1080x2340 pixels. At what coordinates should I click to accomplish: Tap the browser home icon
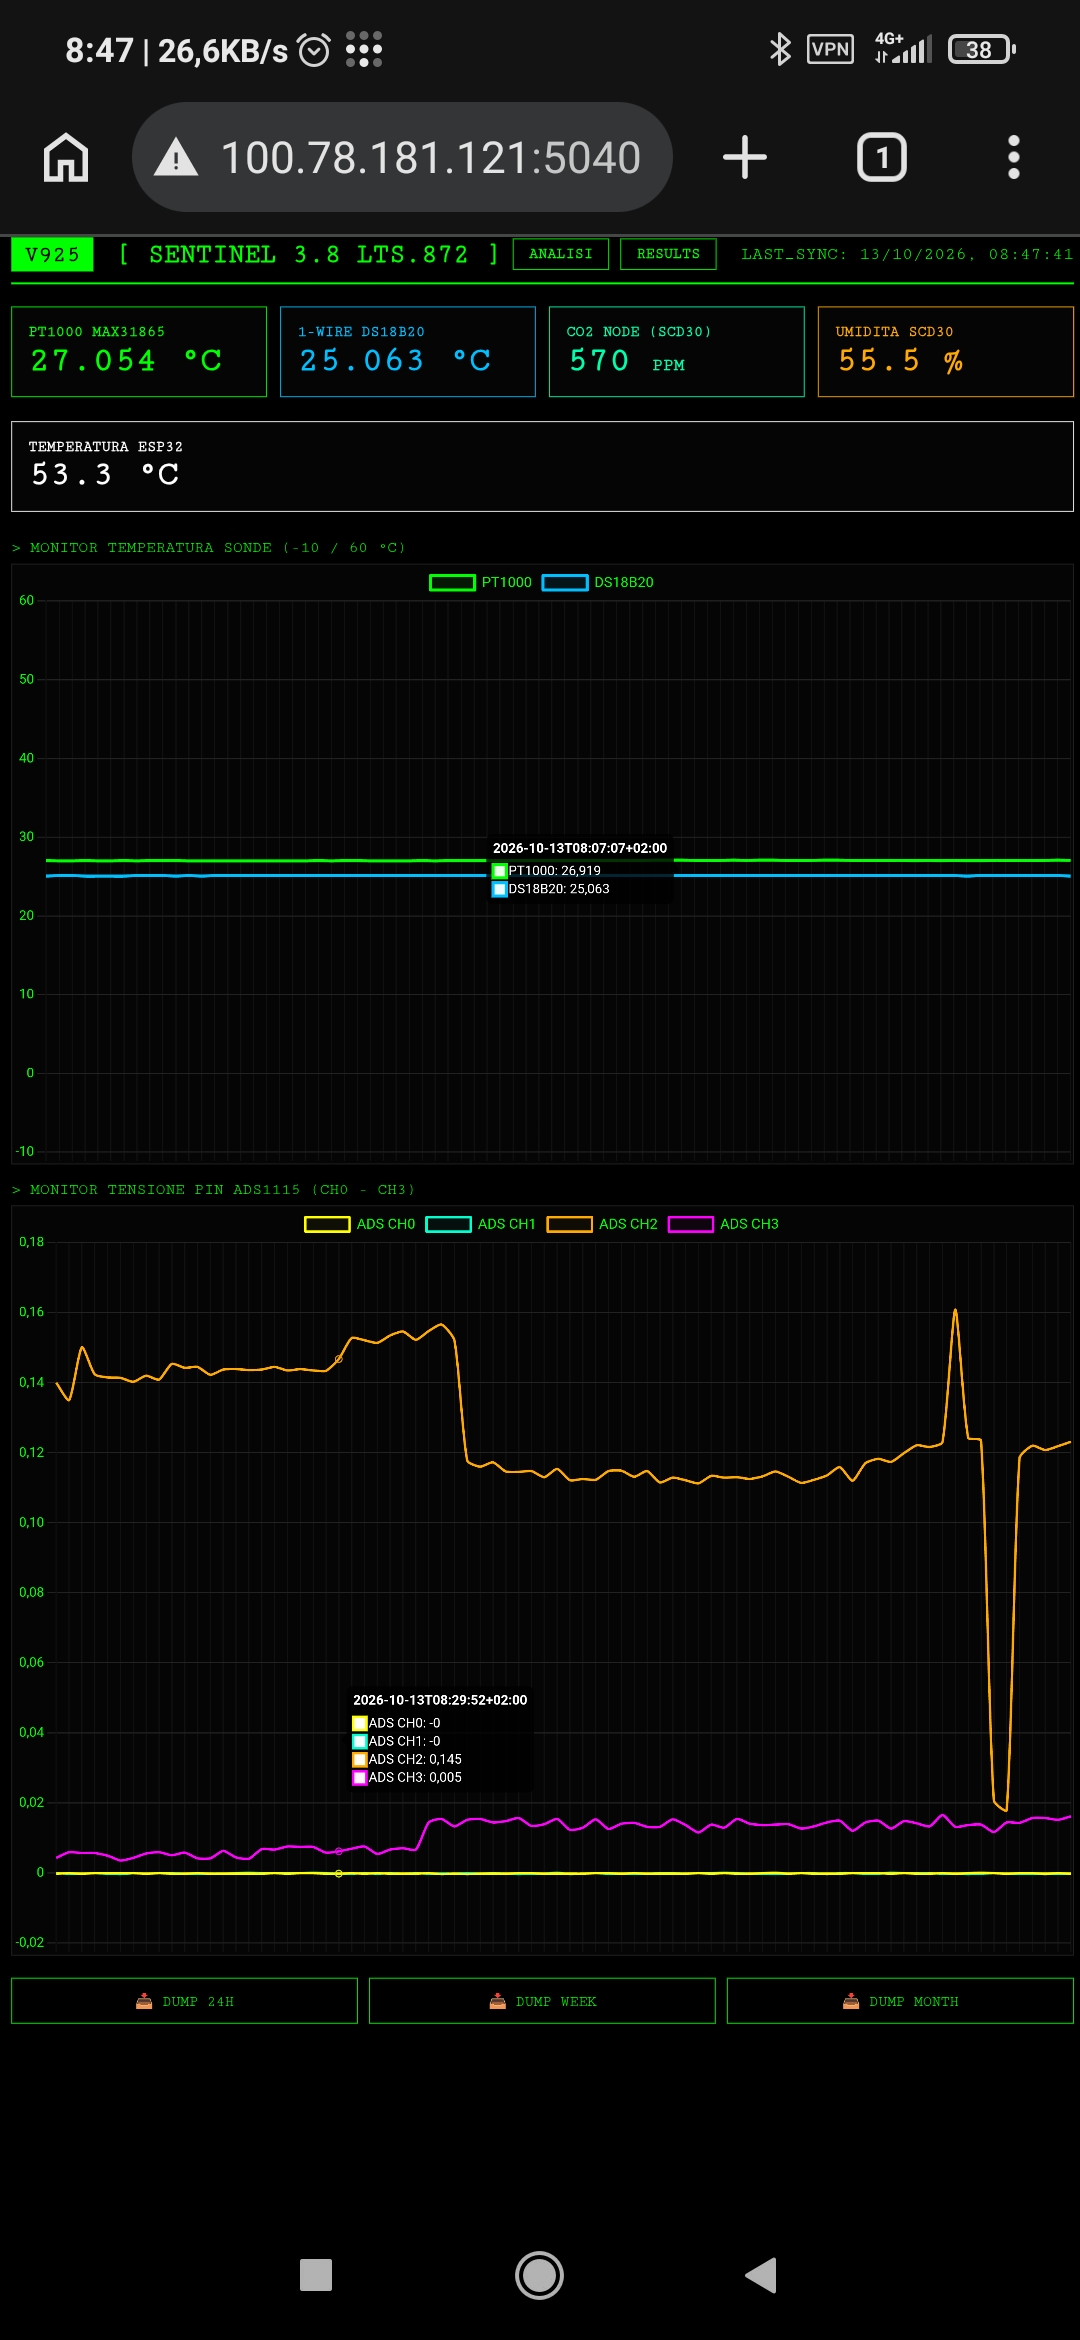[x=66, y=158]
